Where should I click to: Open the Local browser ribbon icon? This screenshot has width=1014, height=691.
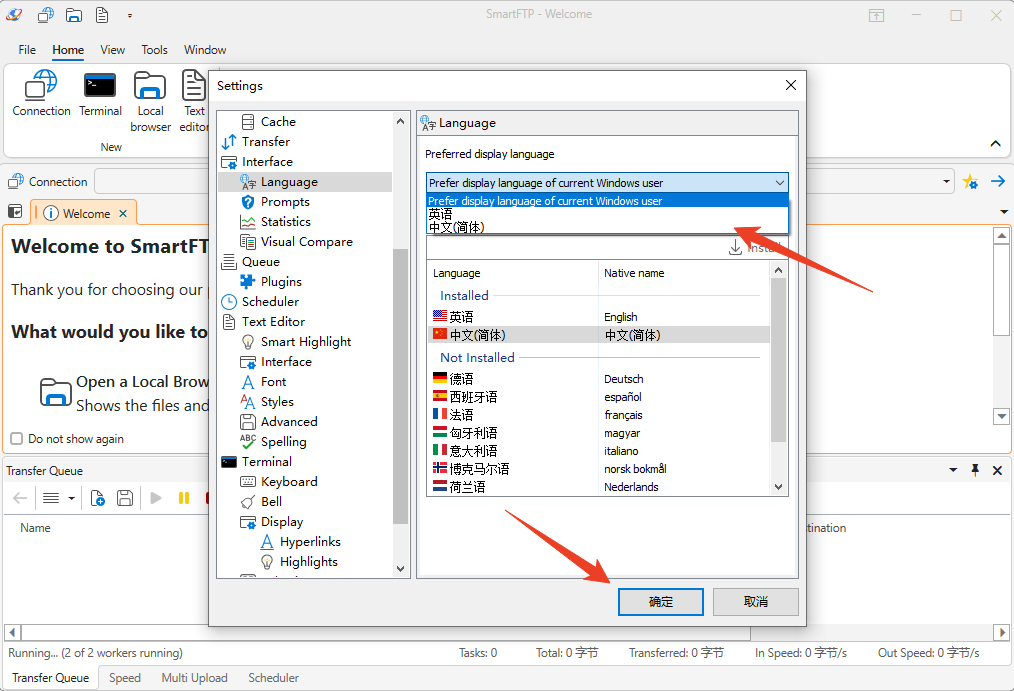(150, 101)
